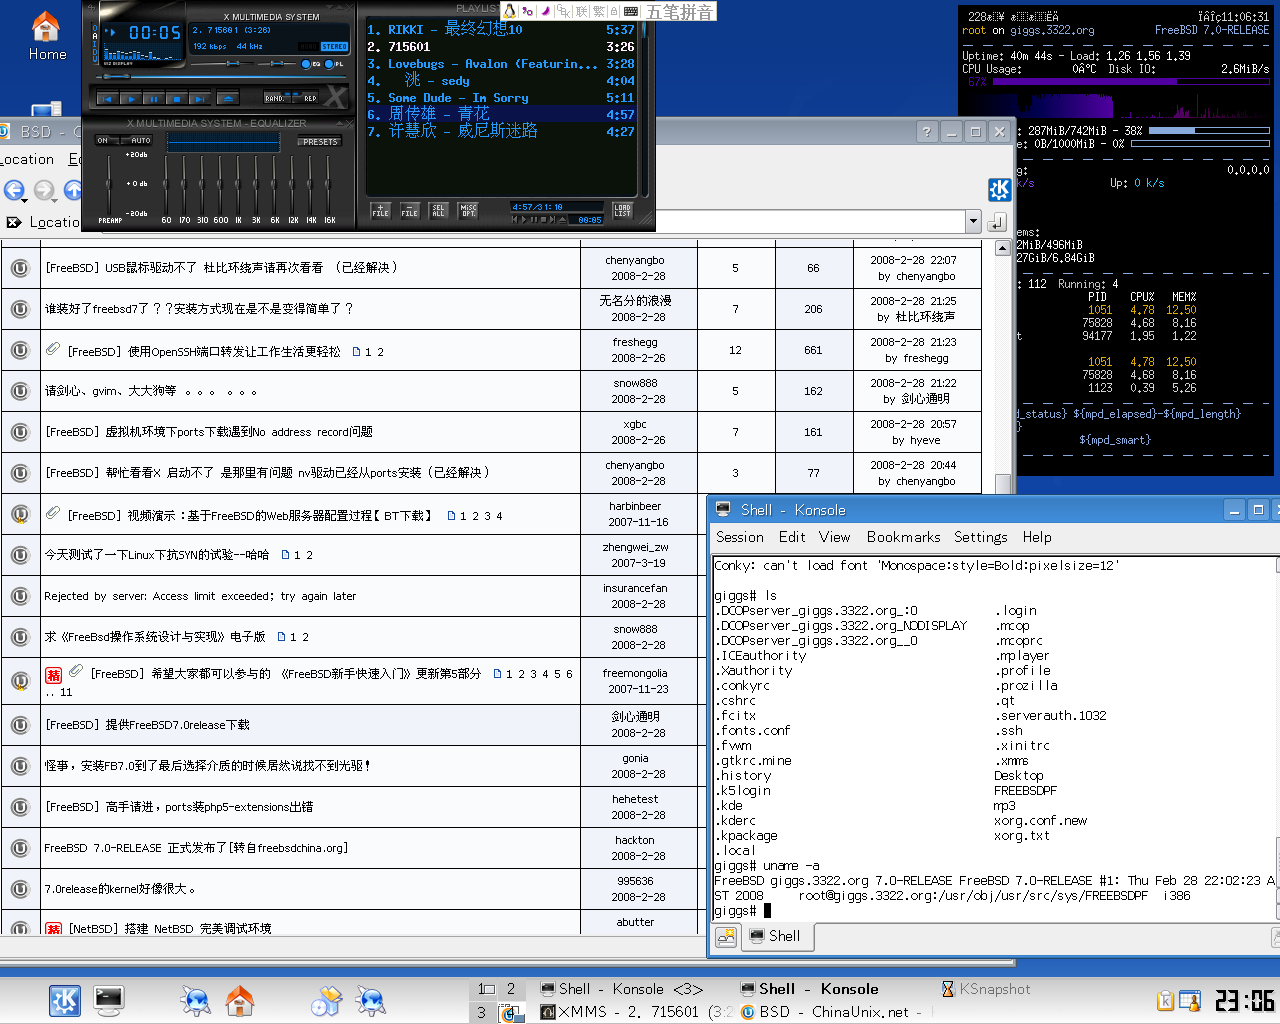Open the Home desktop icon

(47, 36)
